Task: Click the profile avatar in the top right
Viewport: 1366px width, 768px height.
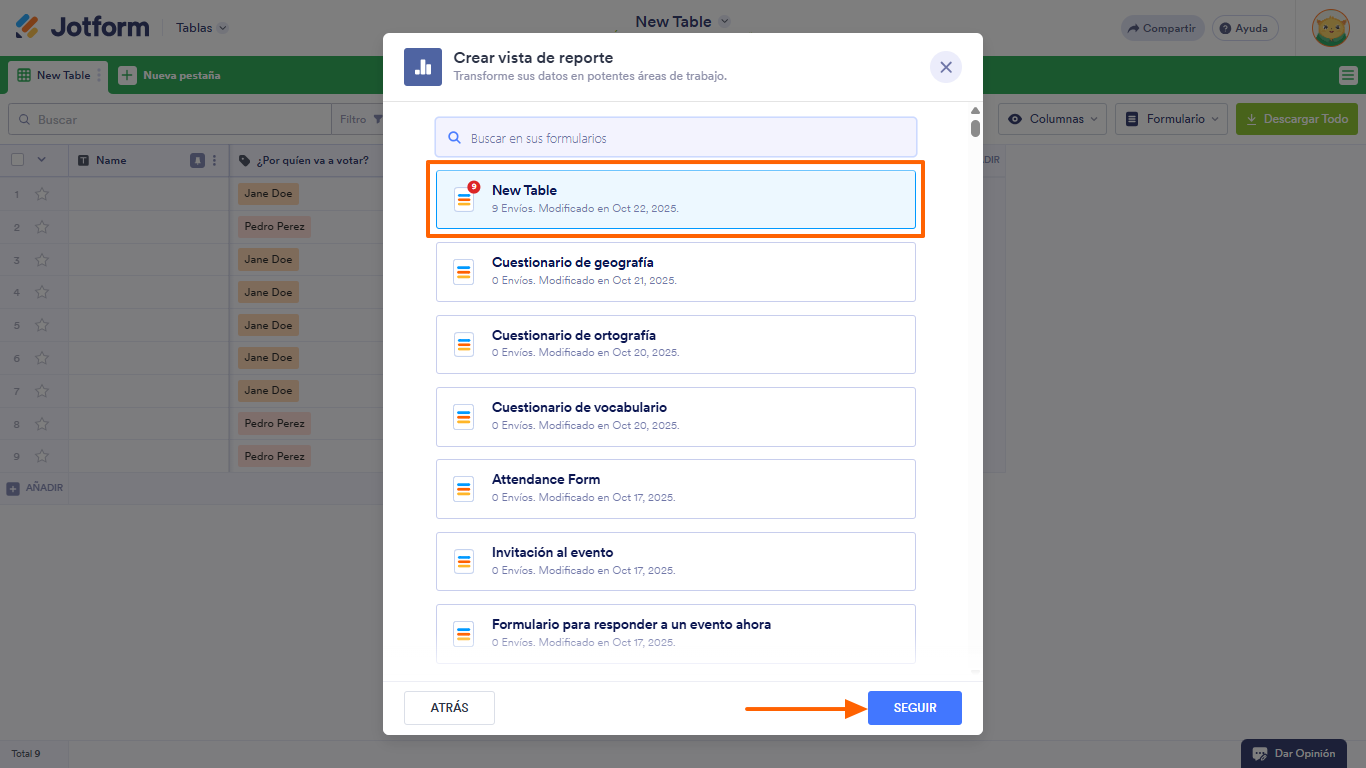Action: click(1331, 28)
